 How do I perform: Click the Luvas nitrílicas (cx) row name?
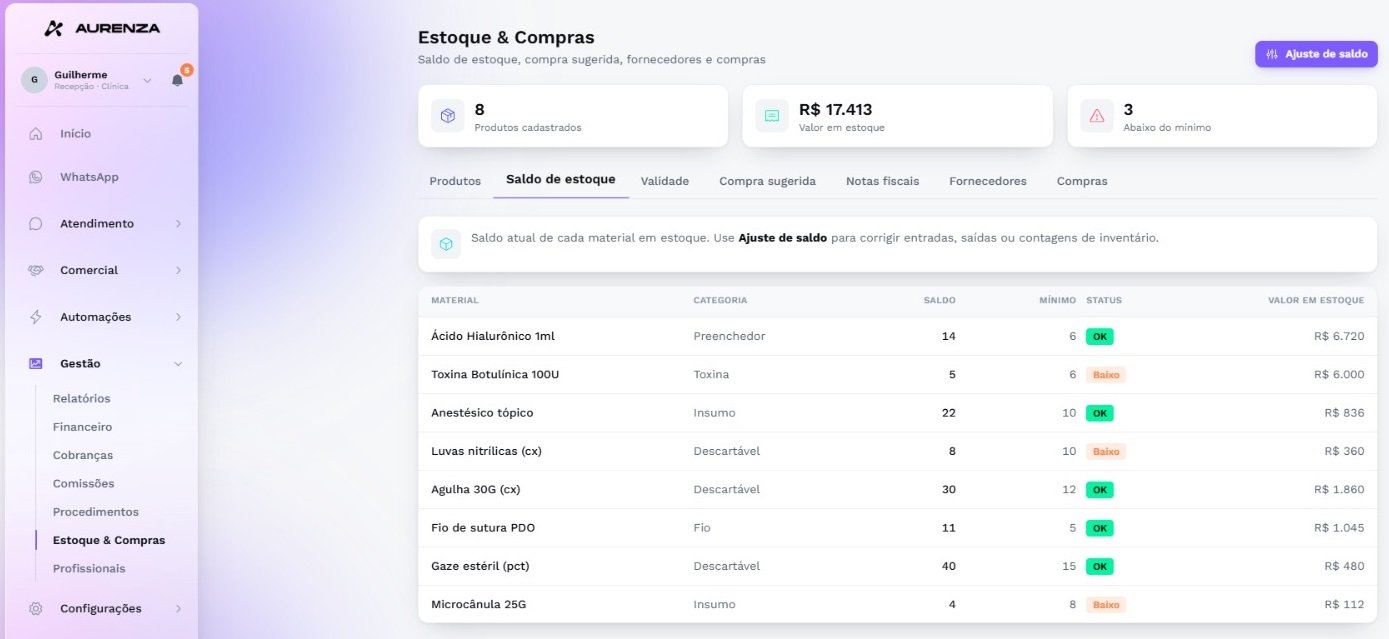point(486,451)
